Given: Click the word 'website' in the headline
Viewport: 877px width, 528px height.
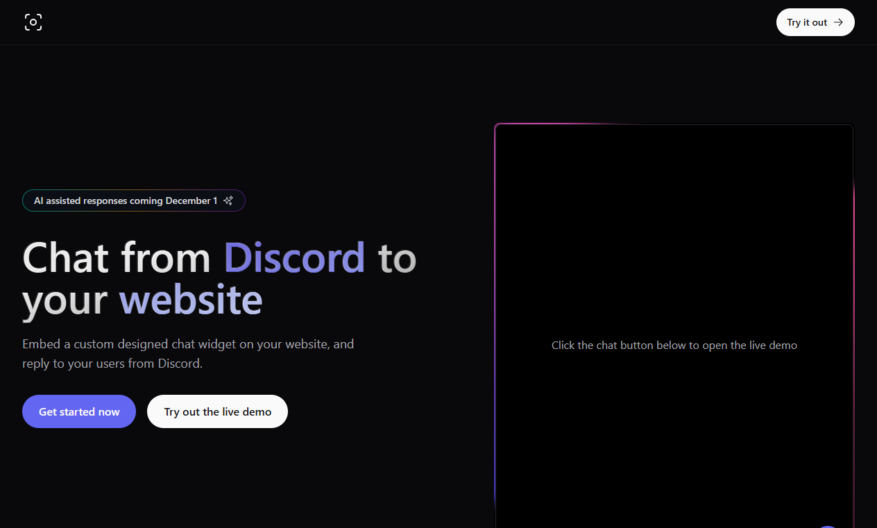Looking at the screenshot, I should [x=191, y=300].
